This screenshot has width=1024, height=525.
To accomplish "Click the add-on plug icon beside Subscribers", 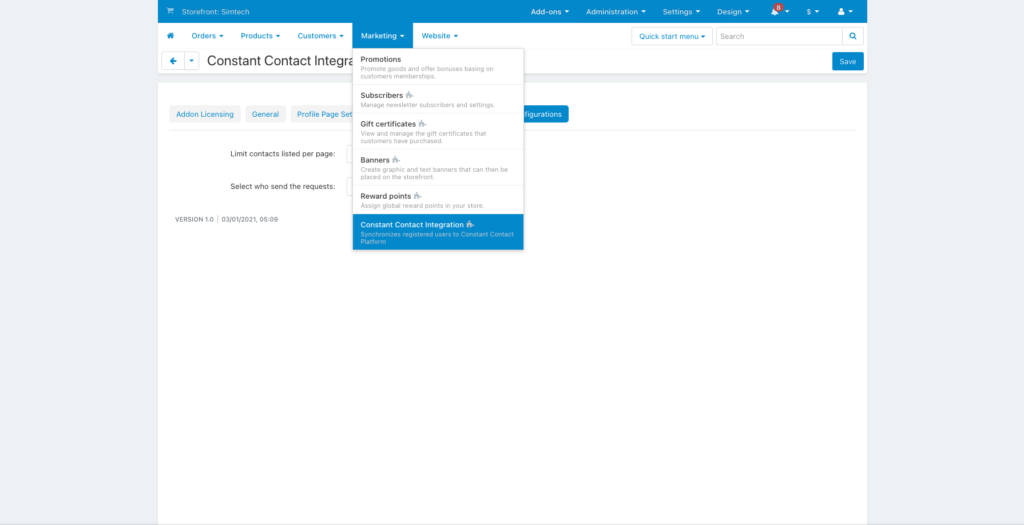I will [409, 95].
